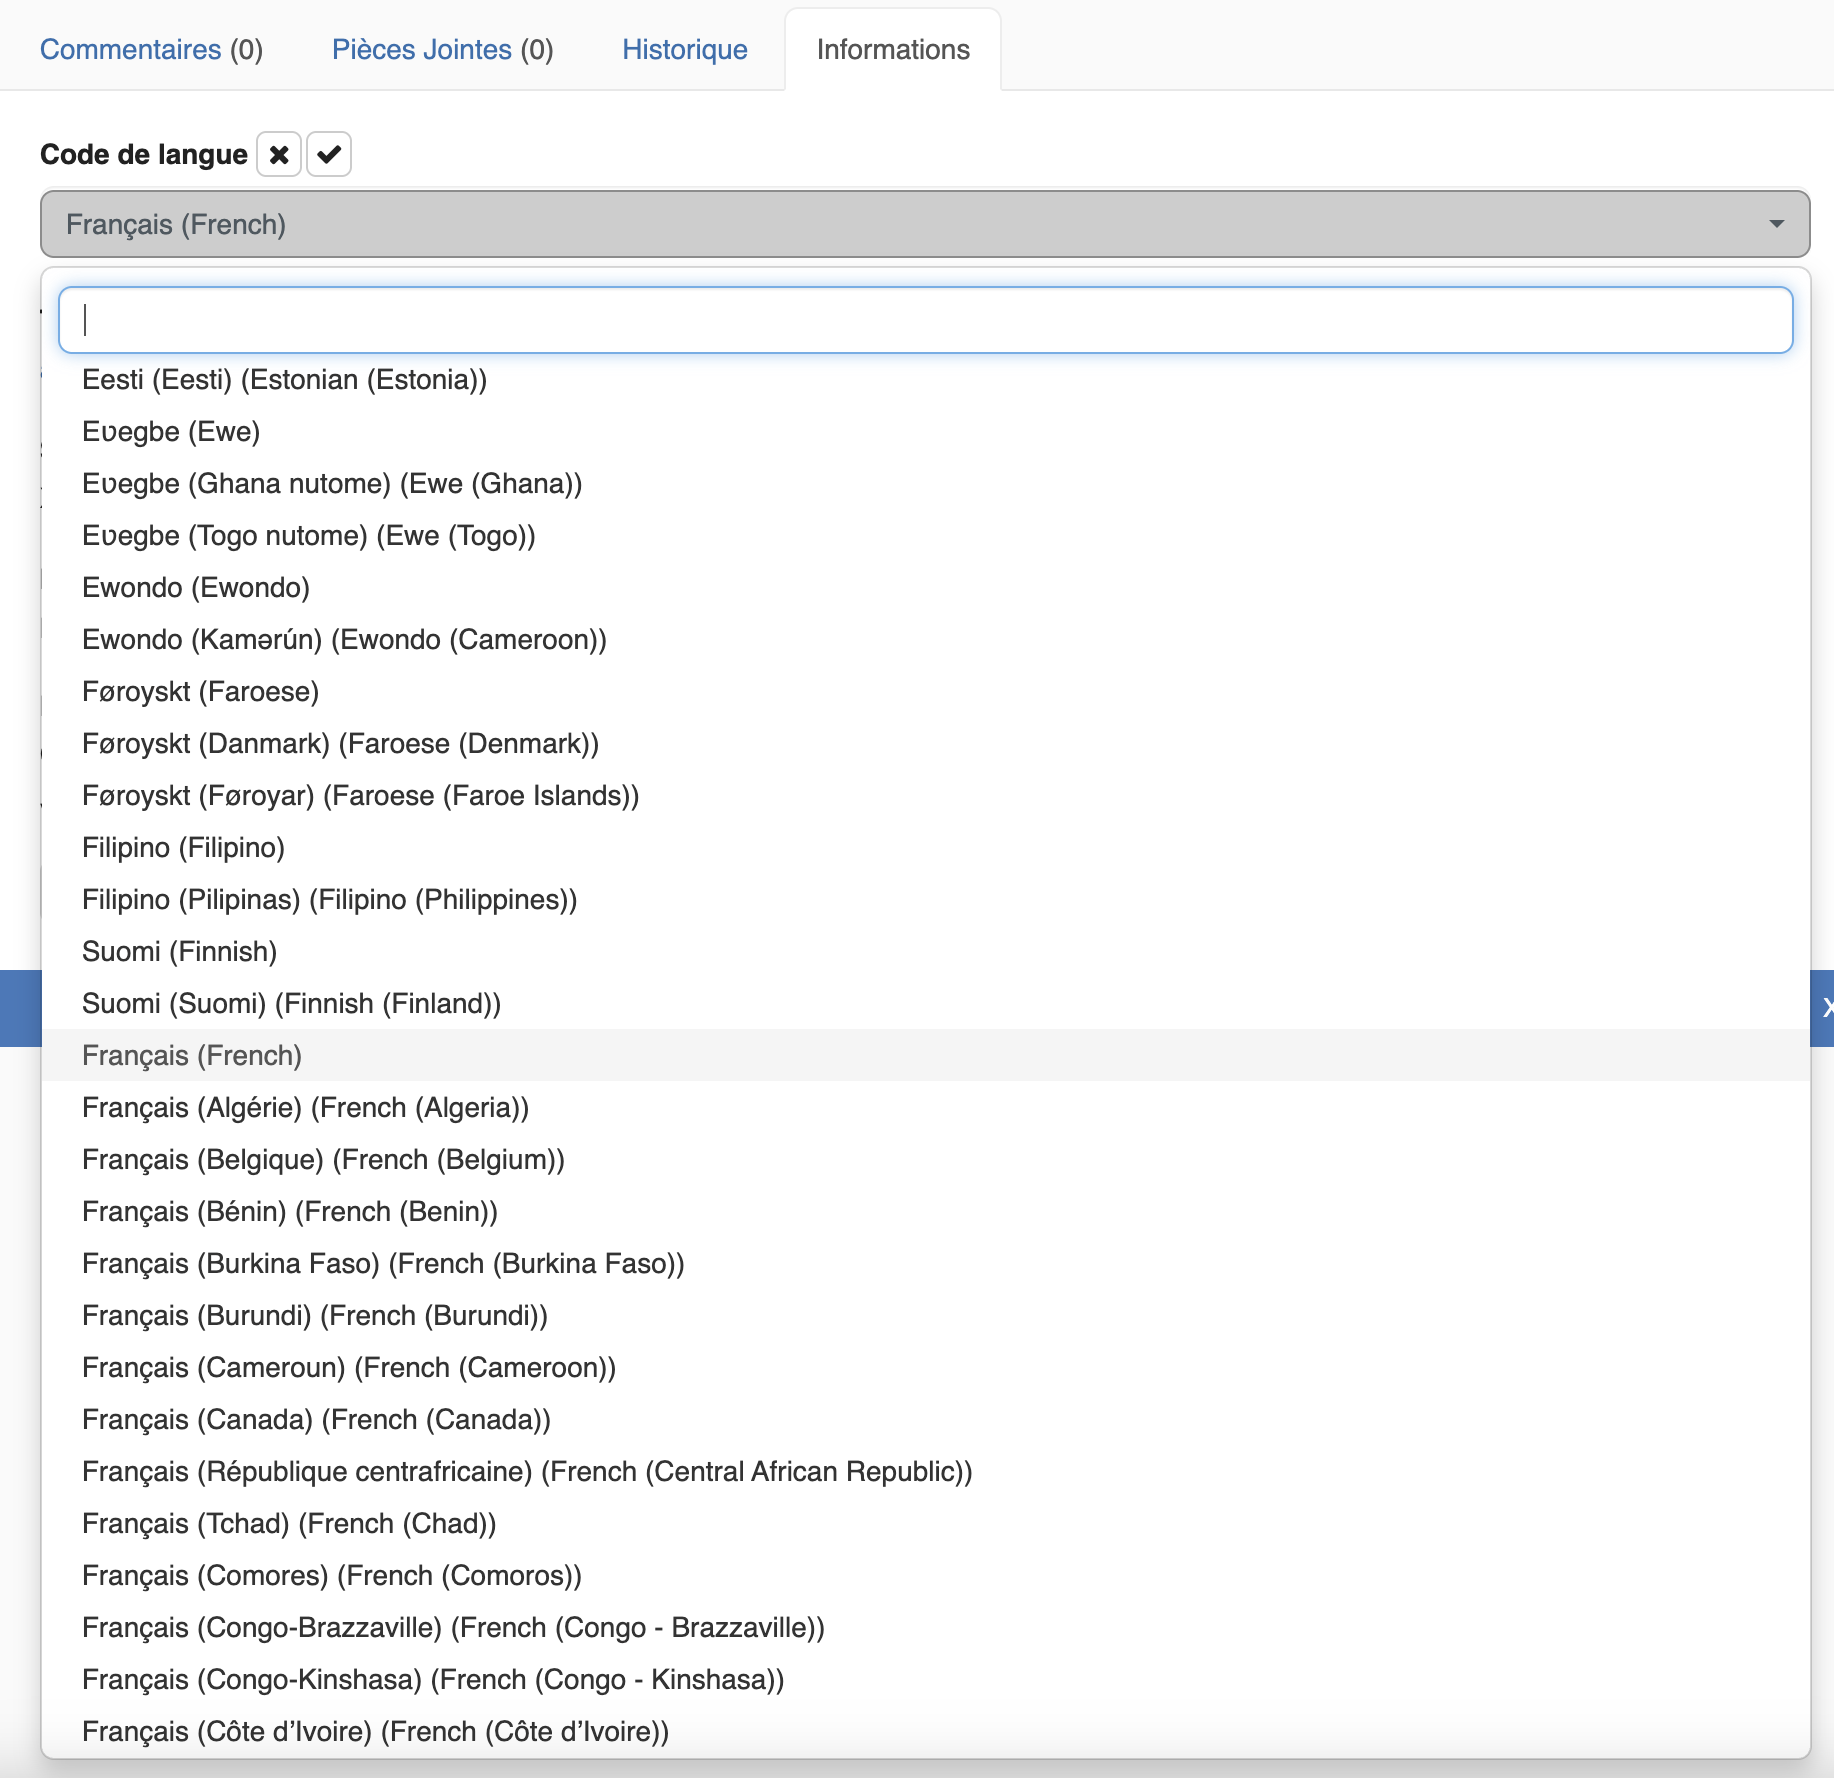Select Eesti (Eesti) (Estonian (Estonia))

coord(925,380)
